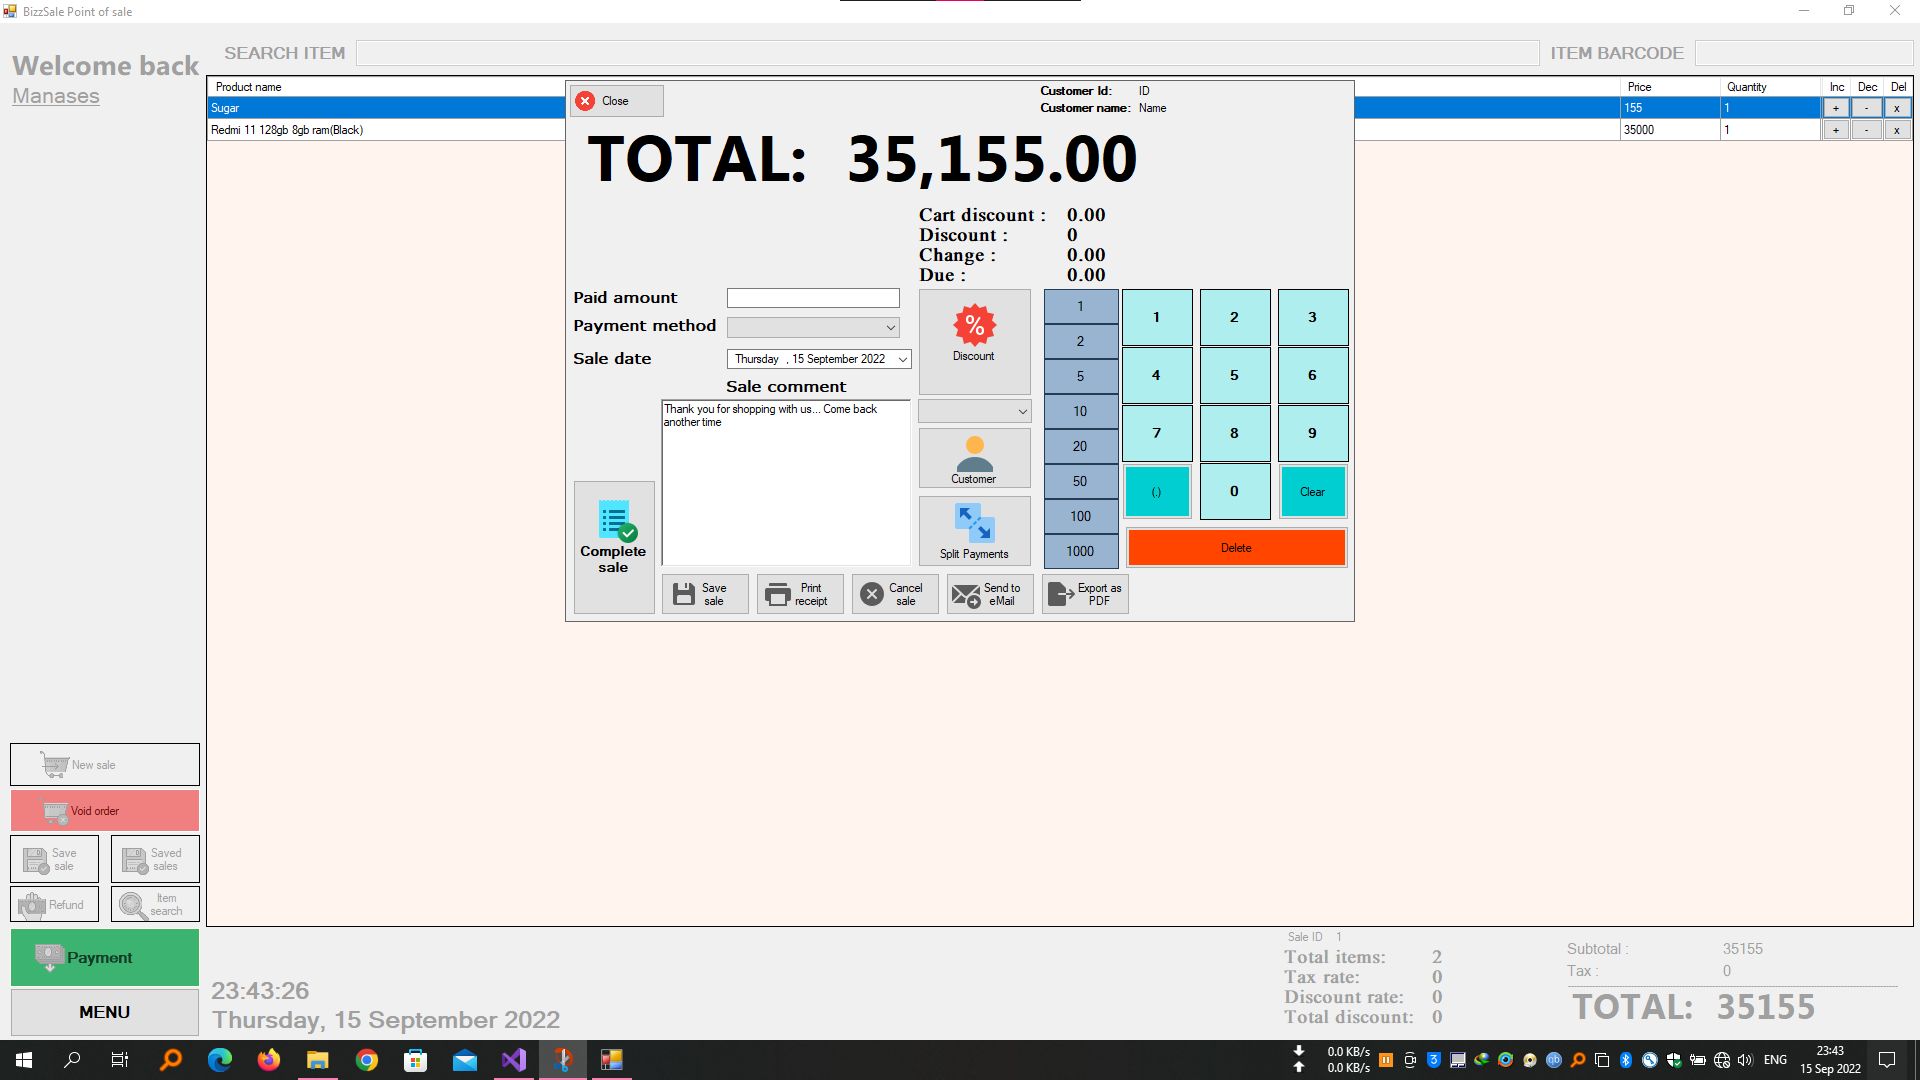
Task: Click Cancel sale button
Action: (x=895, y=594)
